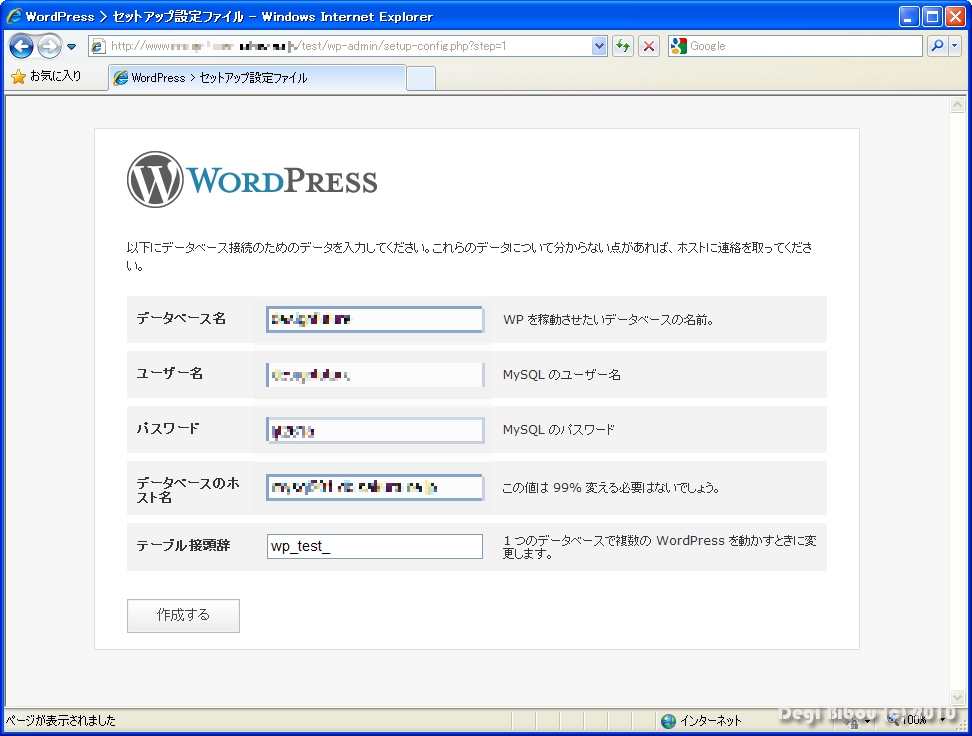
Task: Stop loading with the red X icon
Action: coord(648,46)
